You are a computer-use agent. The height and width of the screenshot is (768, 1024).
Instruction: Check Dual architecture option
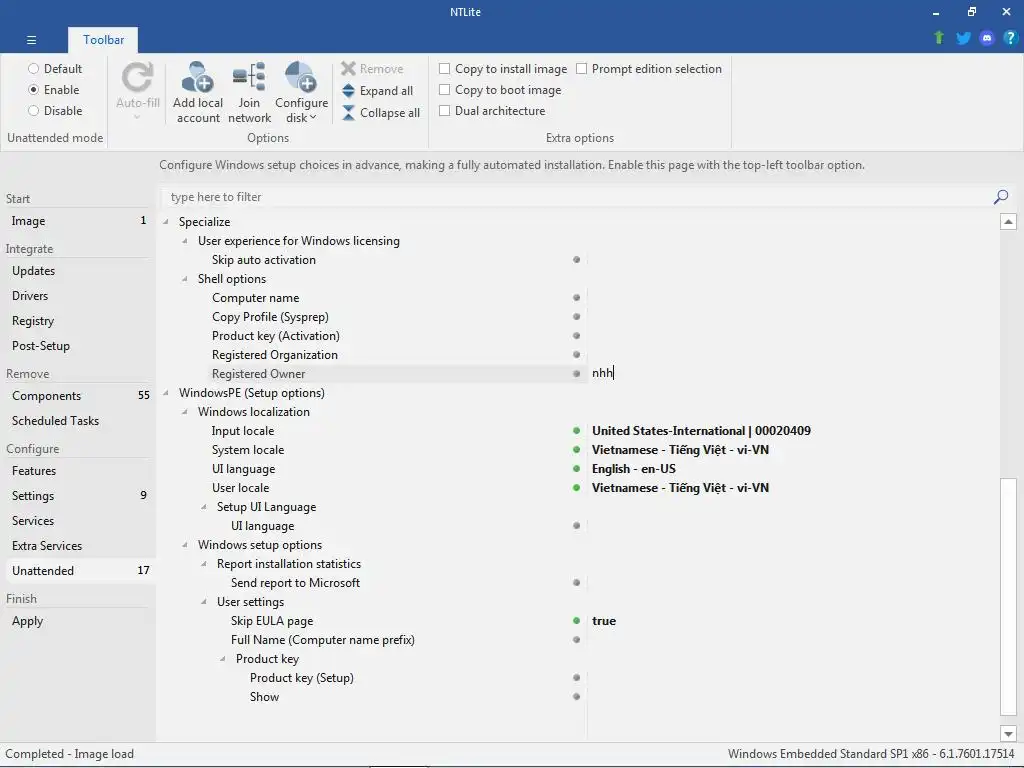click(444, 111)
